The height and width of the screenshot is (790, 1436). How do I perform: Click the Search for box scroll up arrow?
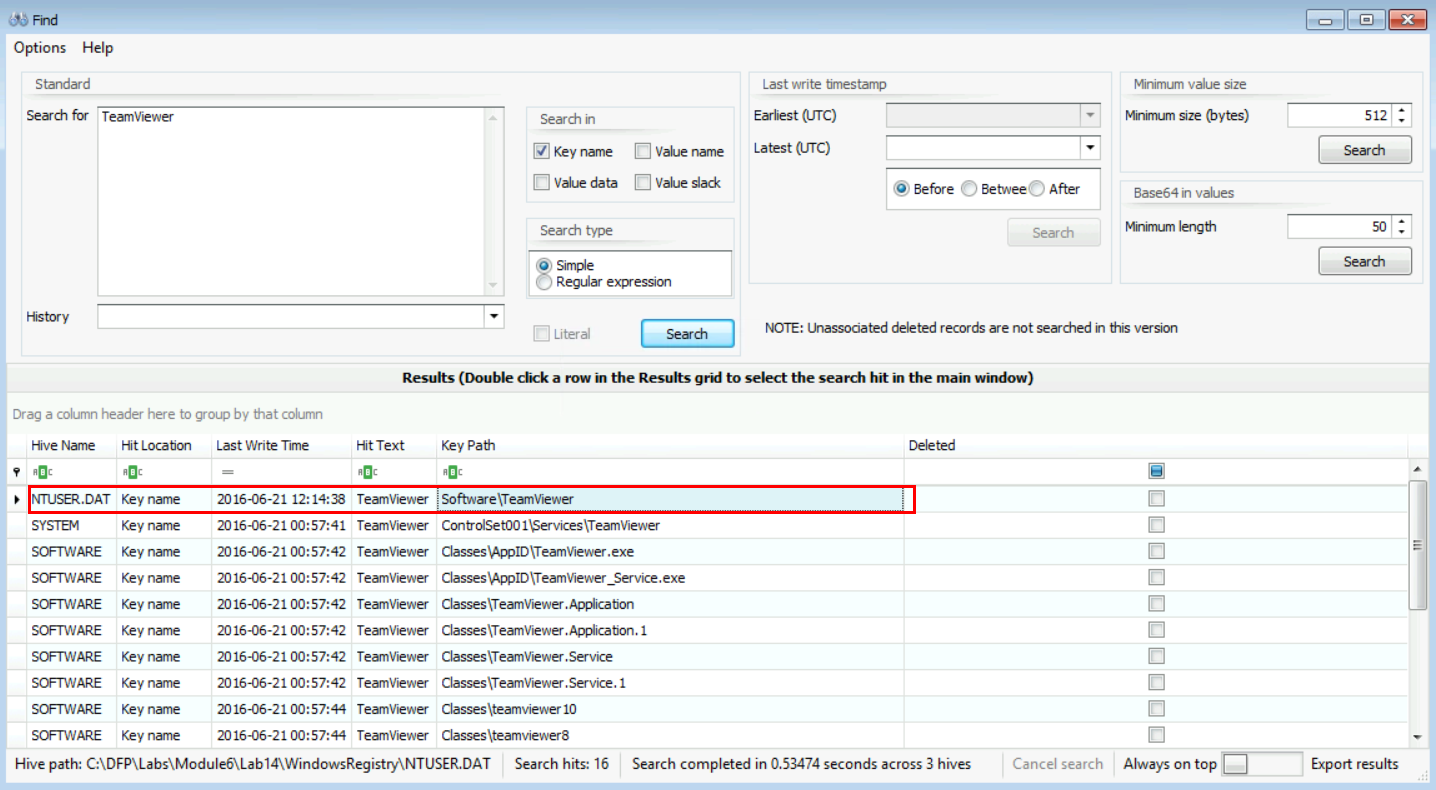click(494, 116)
